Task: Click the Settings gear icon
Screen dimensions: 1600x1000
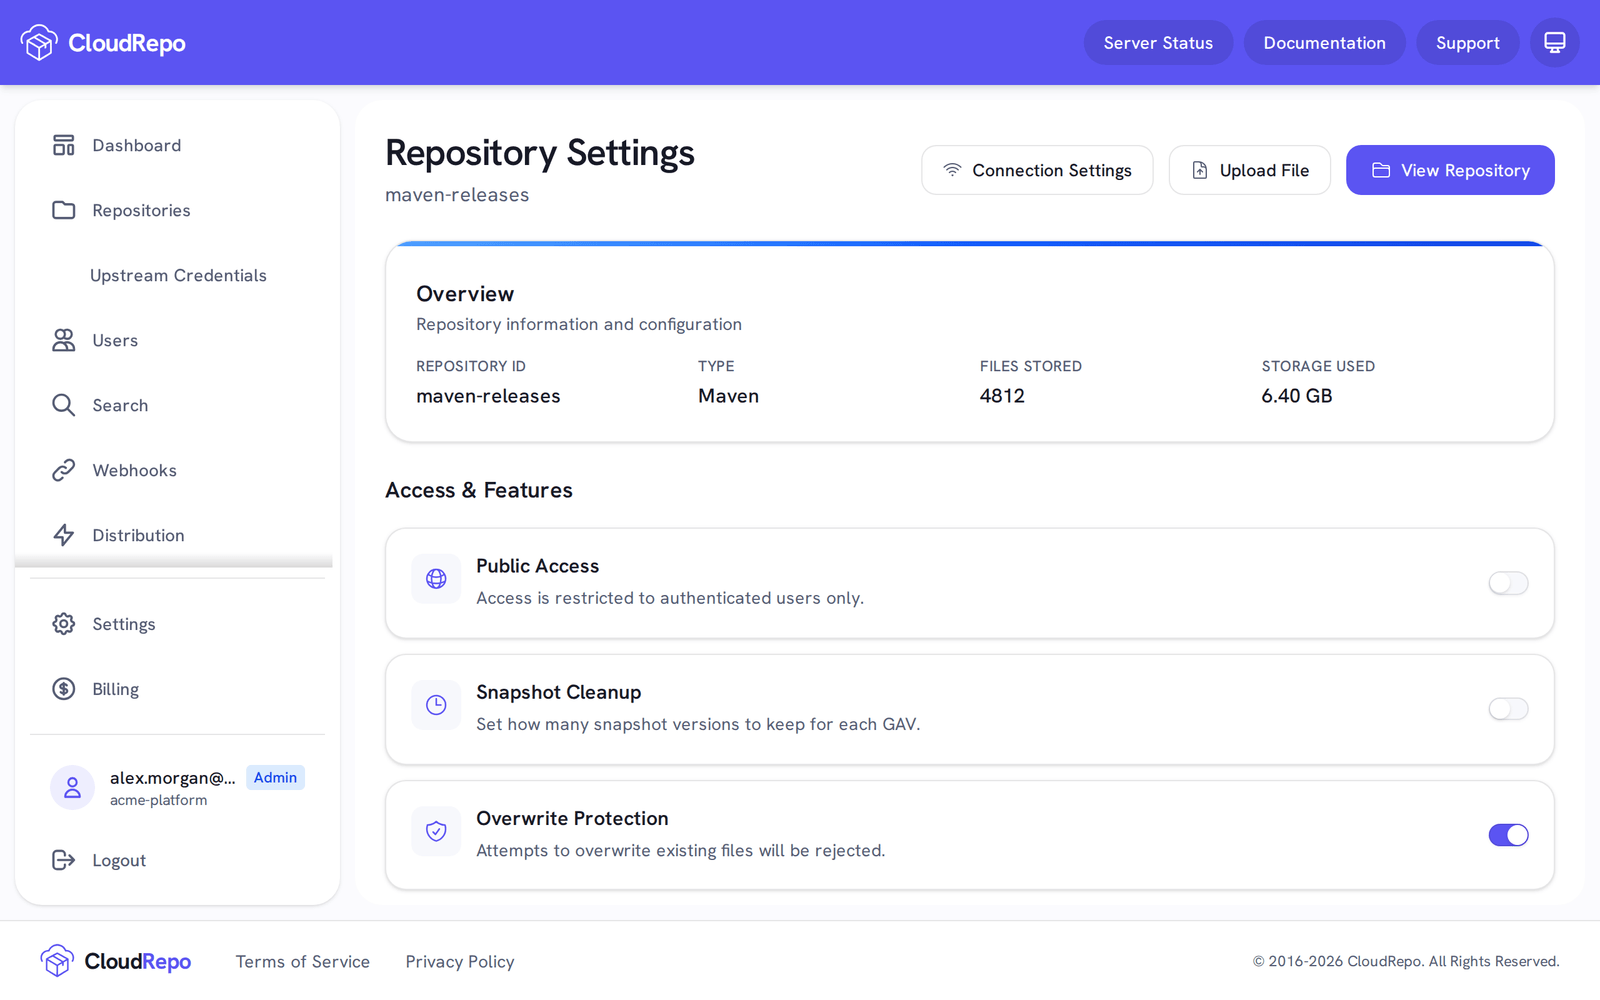Action: point(64,624)
